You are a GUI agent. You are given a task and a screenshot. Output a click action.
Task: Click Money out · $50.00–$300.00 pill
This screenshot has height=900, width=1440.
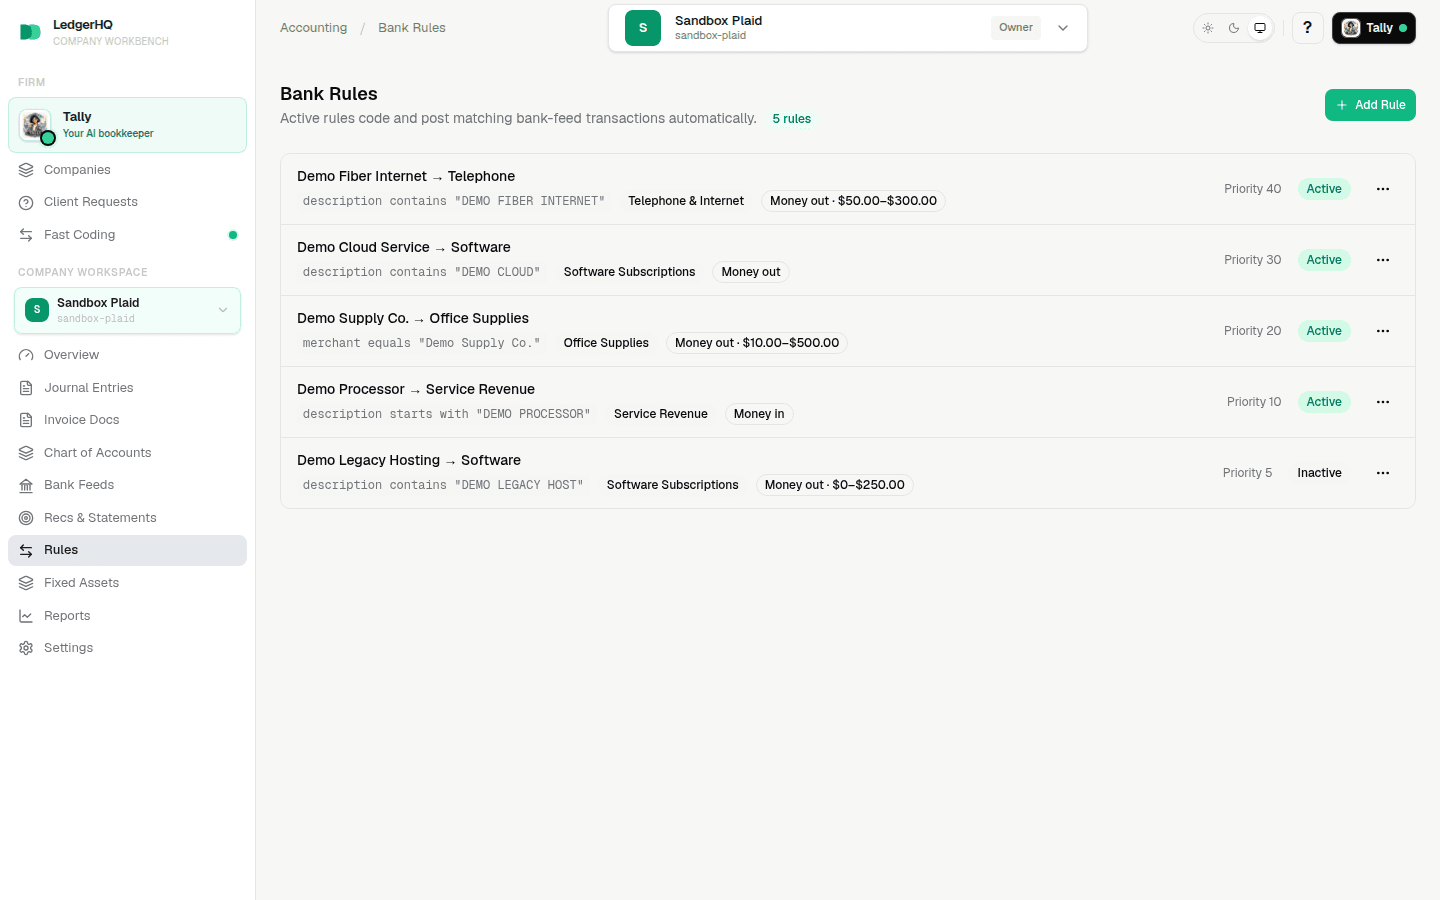point(853,201)
